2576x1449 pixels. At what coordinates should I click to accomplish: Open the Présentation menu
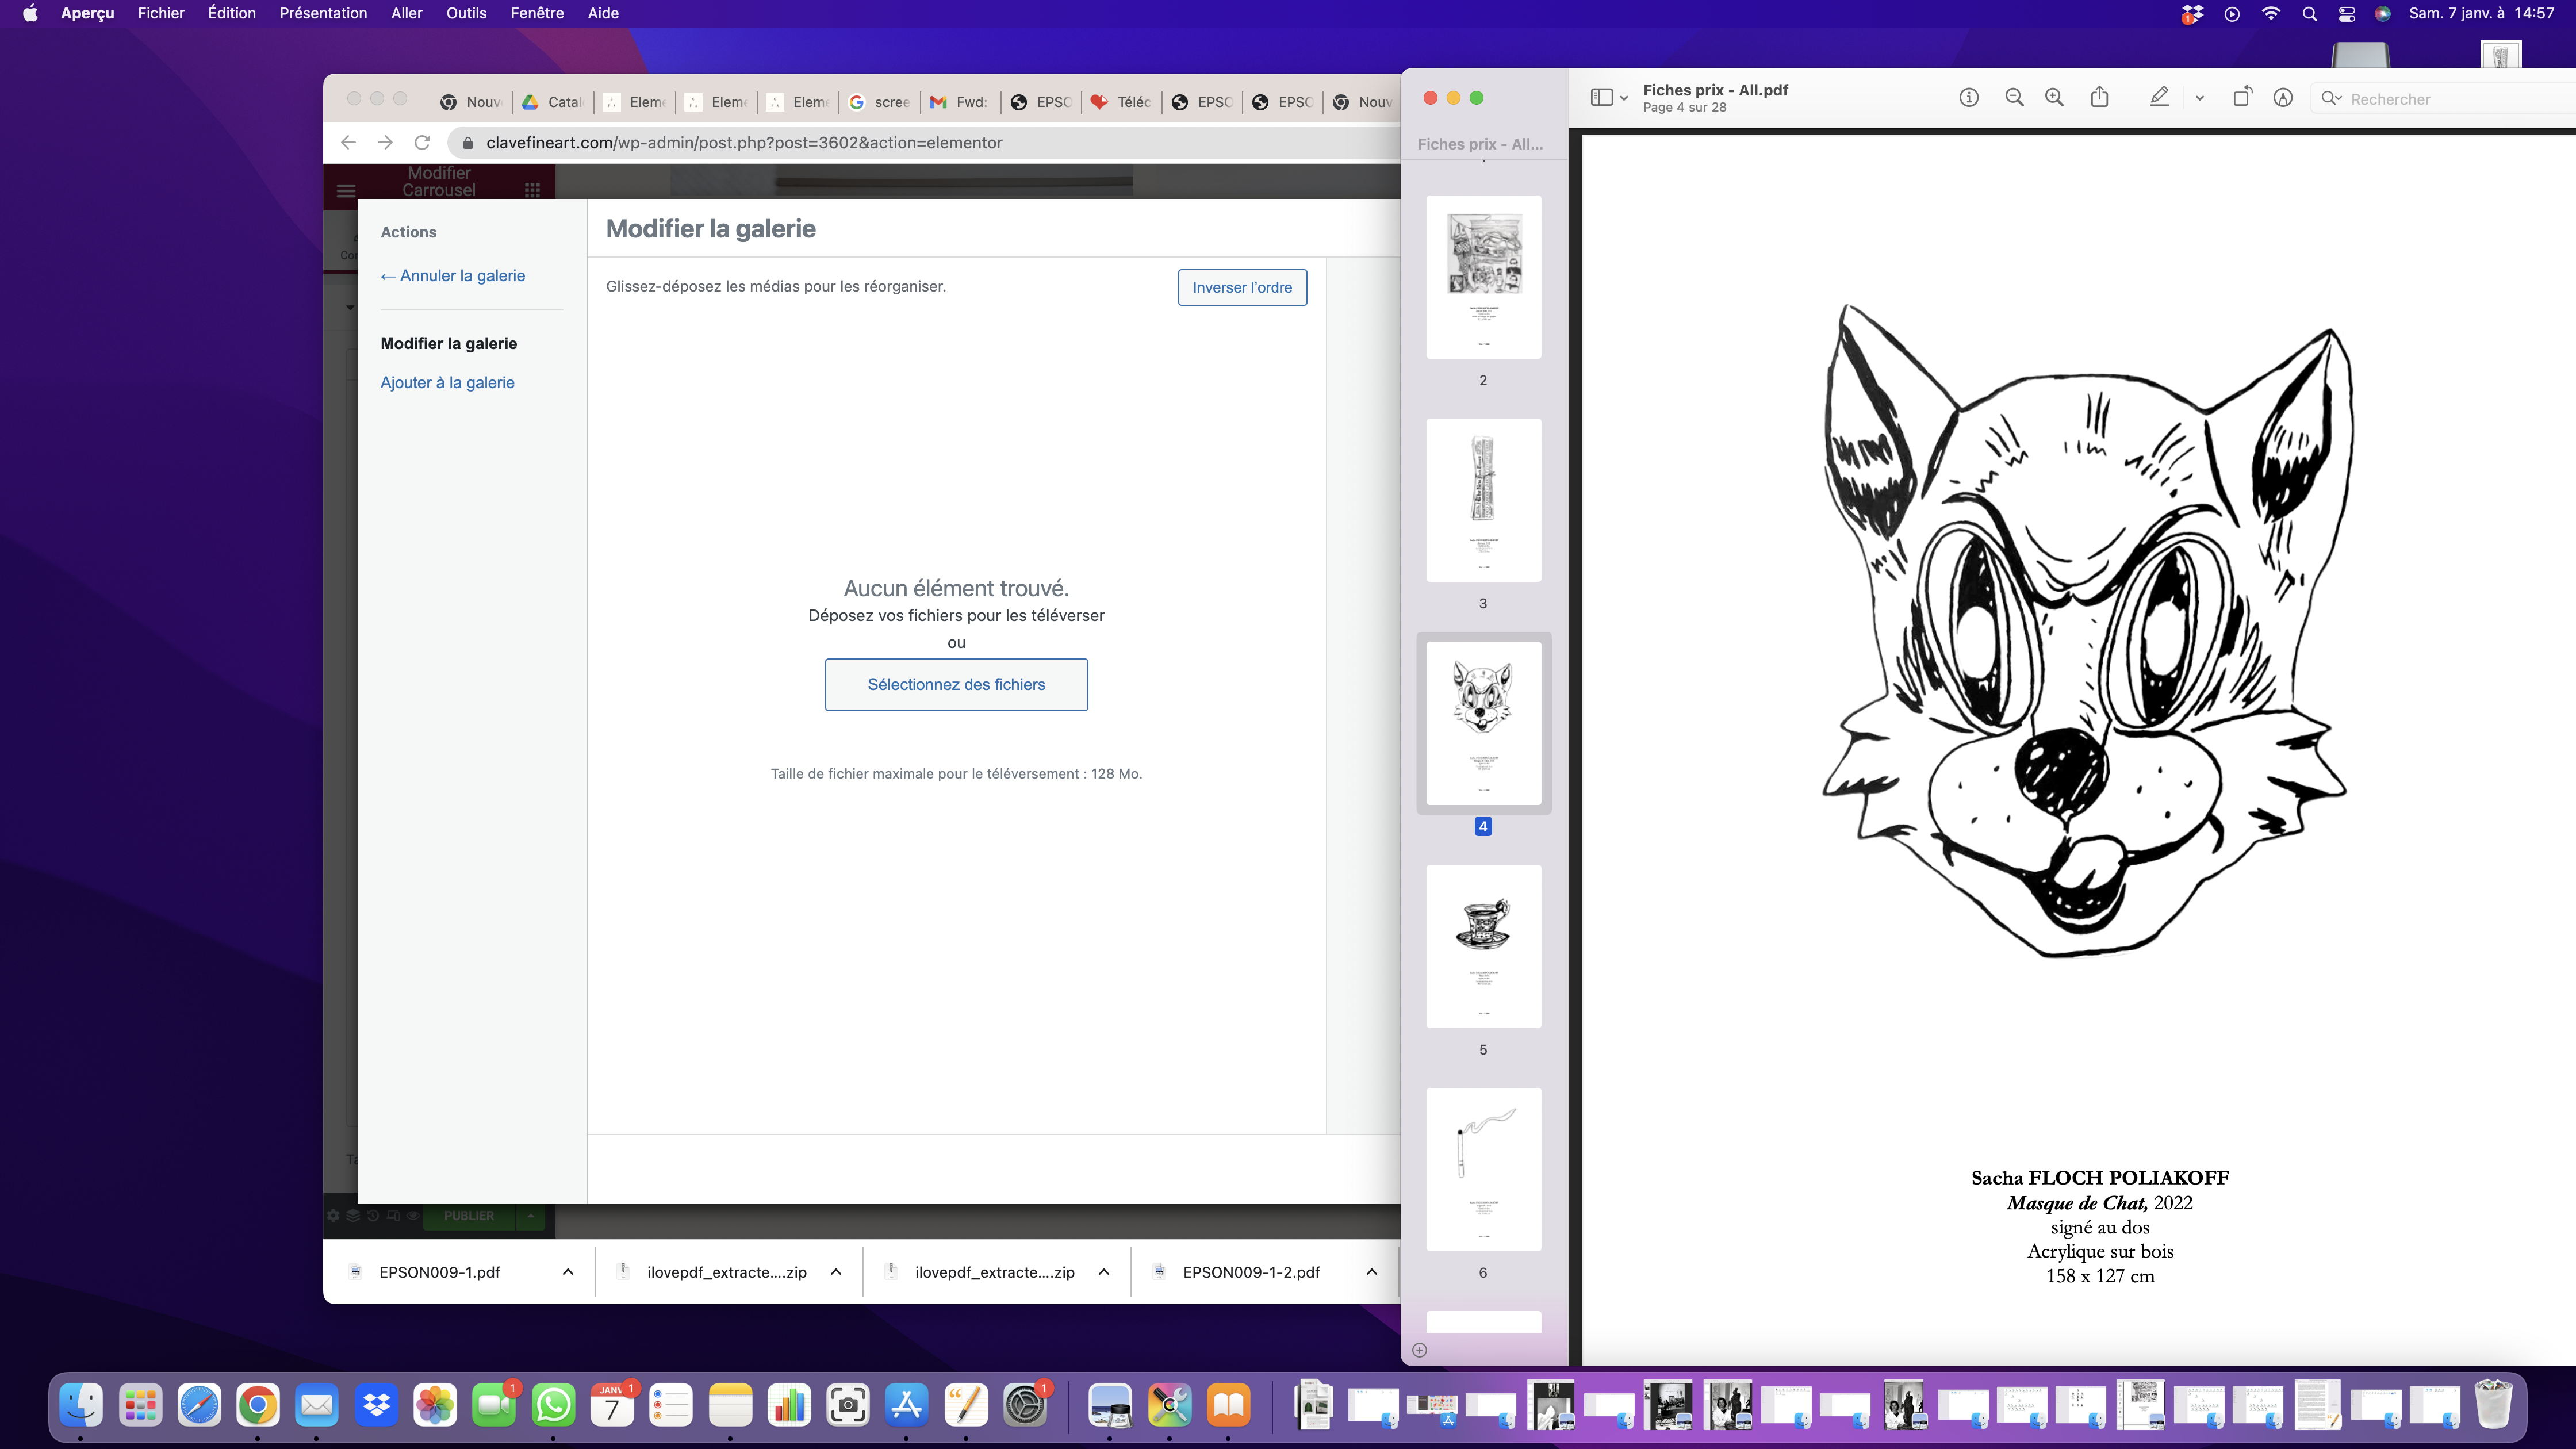coord(323,13)
